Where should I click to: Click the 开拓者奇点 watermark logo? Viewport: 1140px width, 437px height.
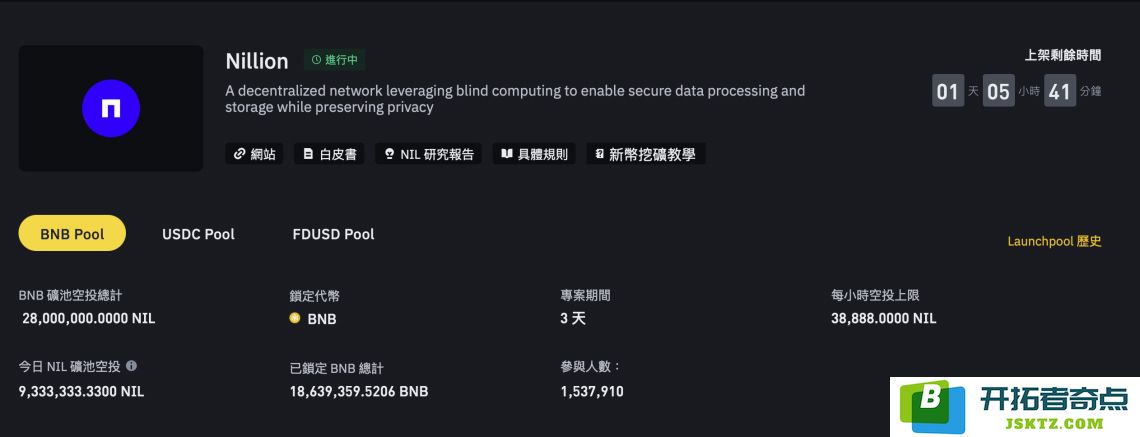click(x=1015, y=407)
